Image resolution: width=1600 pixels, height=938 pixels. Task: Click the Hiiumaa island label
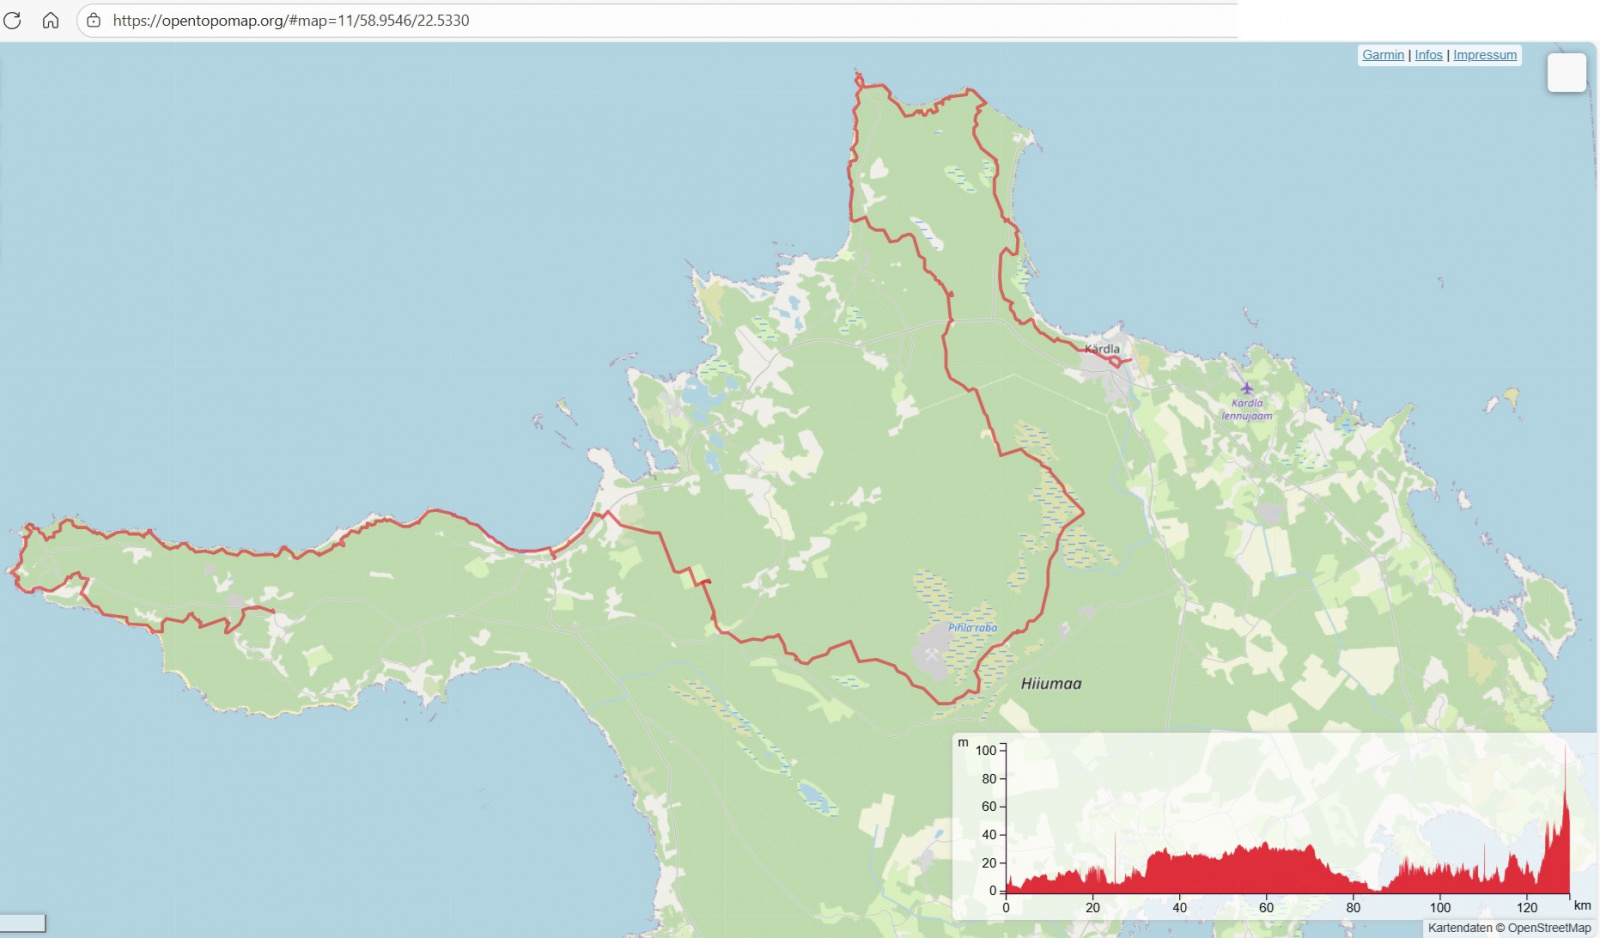click(x=1051, y=684)
